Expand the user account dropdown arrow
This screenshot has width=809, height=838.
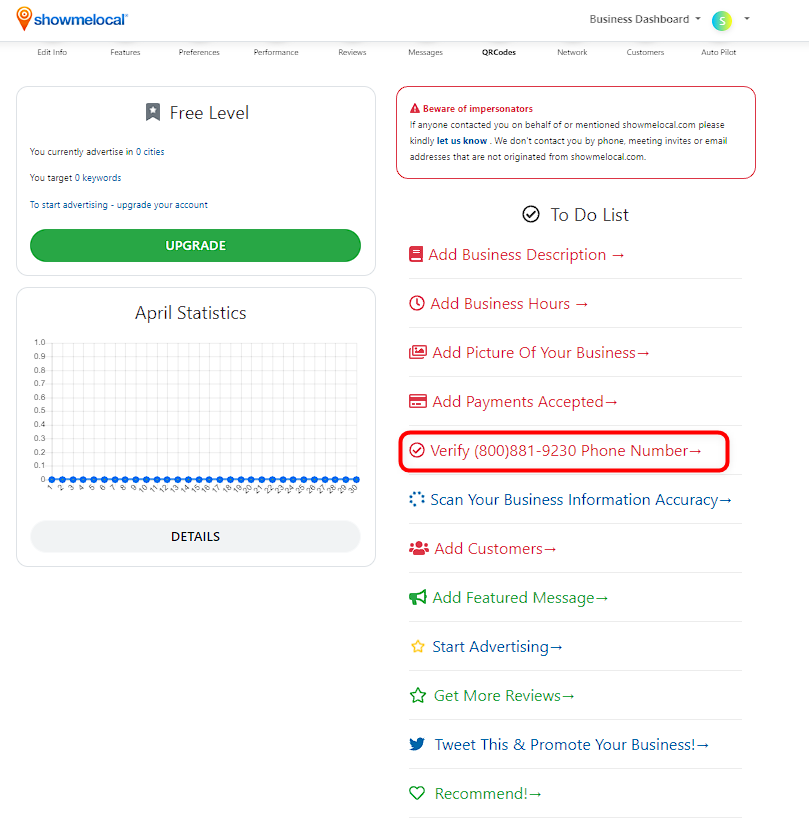coord(747,19)
